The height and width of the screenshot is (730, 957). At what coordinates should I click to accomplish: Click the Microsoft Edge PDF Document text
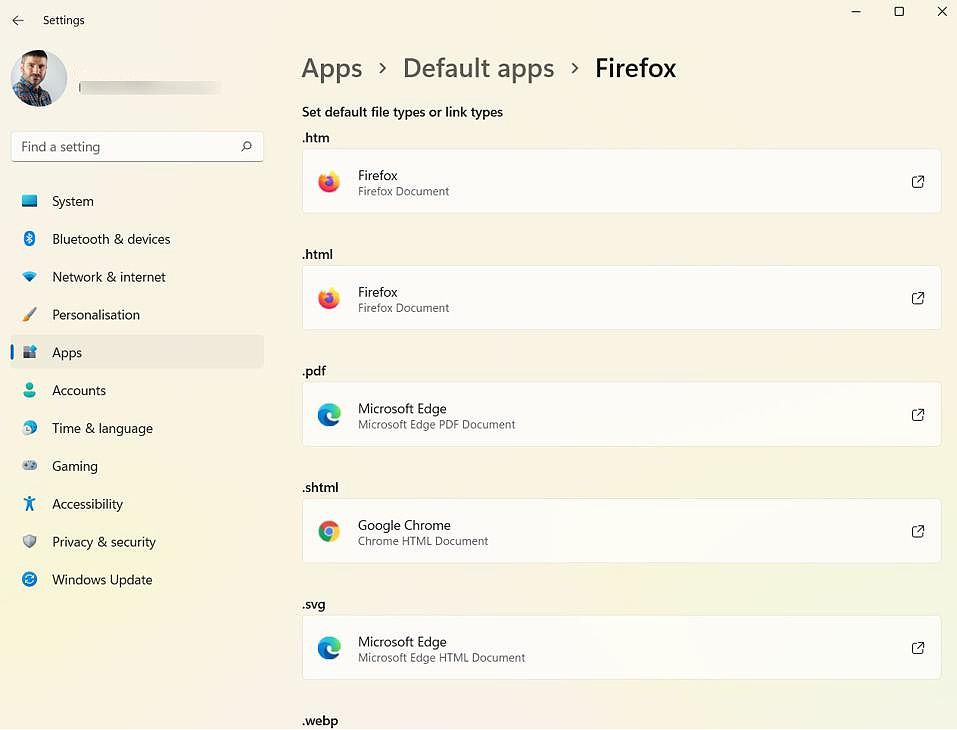436,424
